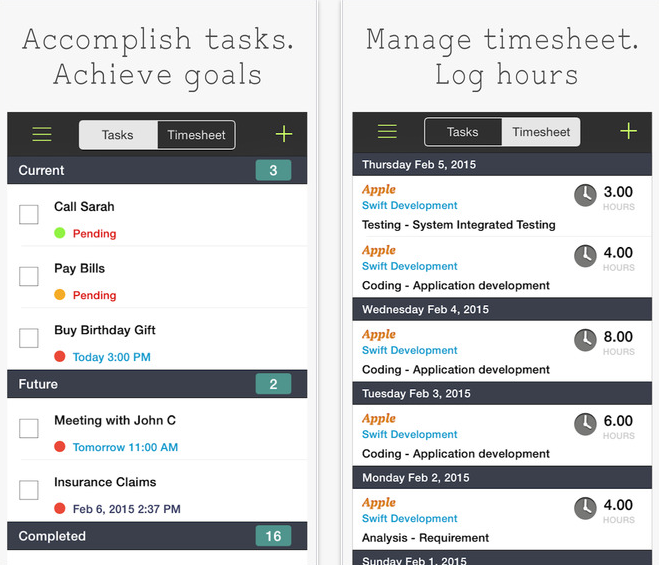The width and height of the screenshot is (659, 565).
Task: Click clock icon beside 8.00 hours entry
Action: (585, 340)
